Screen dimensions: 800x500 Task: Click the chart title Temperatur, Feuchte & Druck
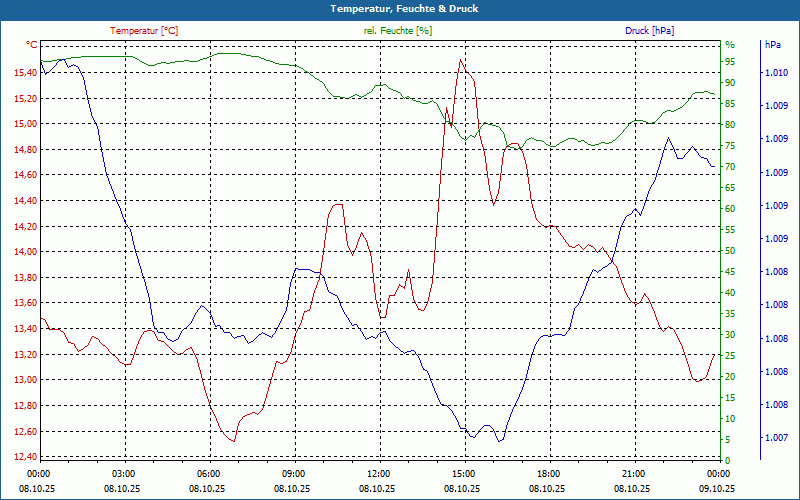400,8
